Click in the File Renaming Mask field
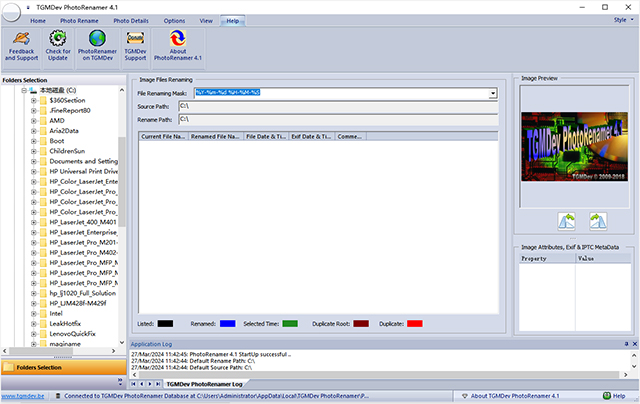This screenshot has height=404, width=640. tap(342, 93)
